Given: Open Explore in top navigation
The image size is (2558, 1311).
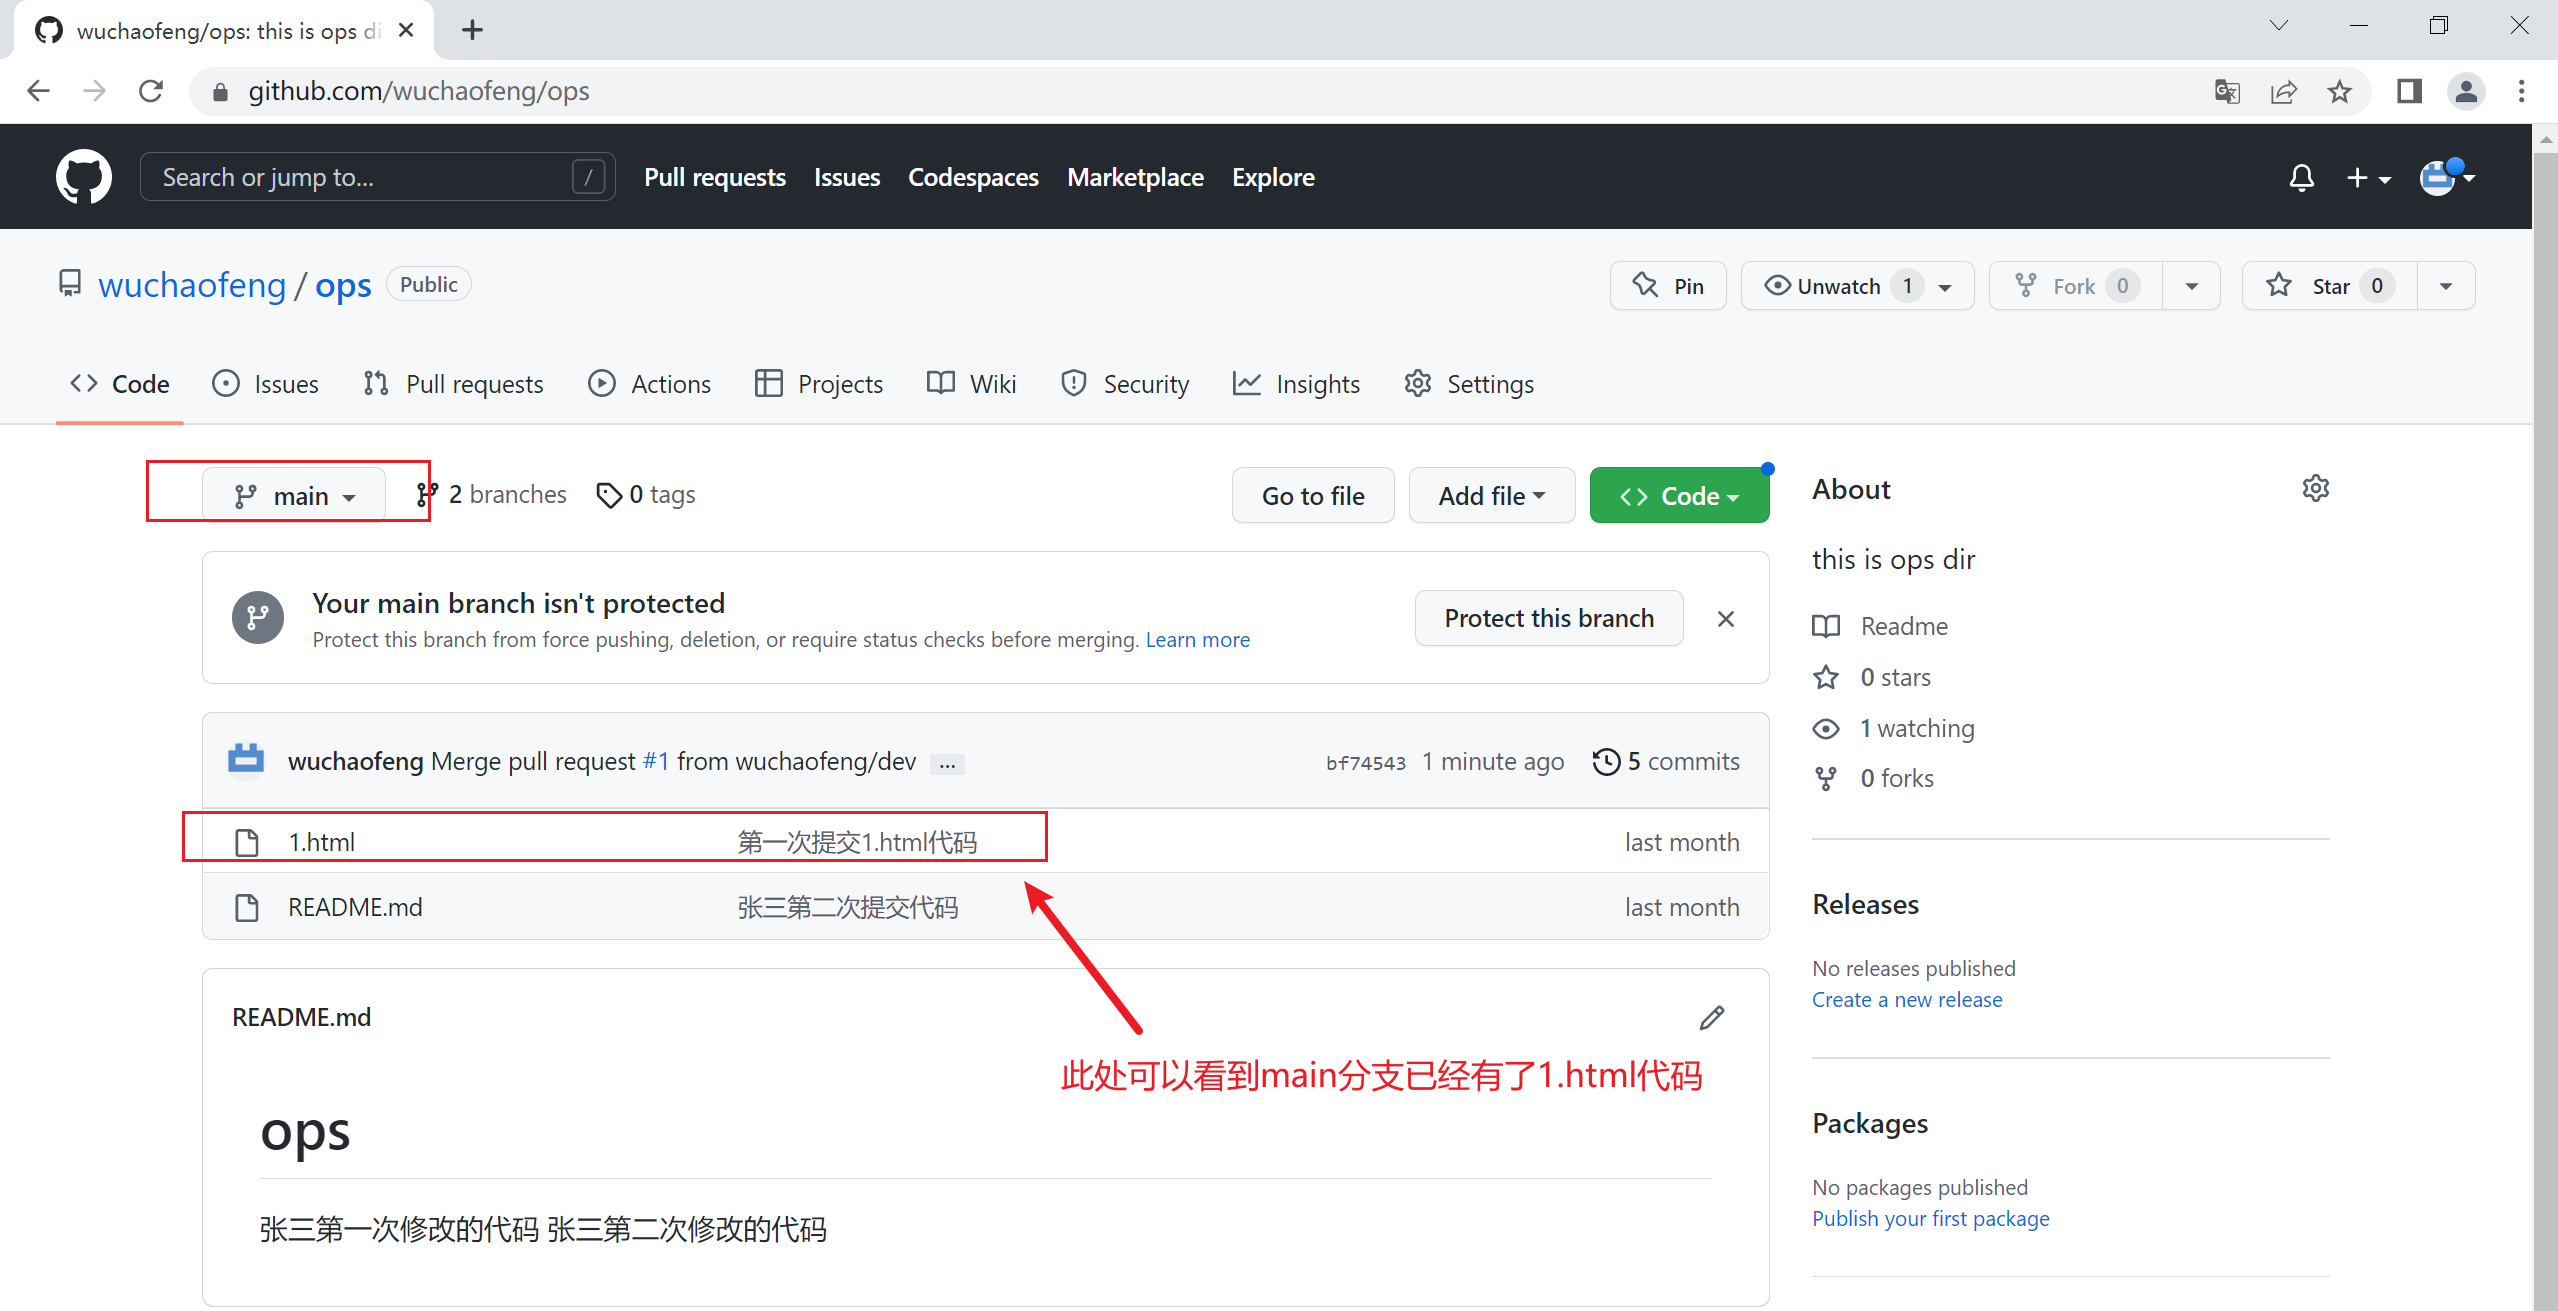Looking at the screenshot, I should click(x=1273, y=177).
